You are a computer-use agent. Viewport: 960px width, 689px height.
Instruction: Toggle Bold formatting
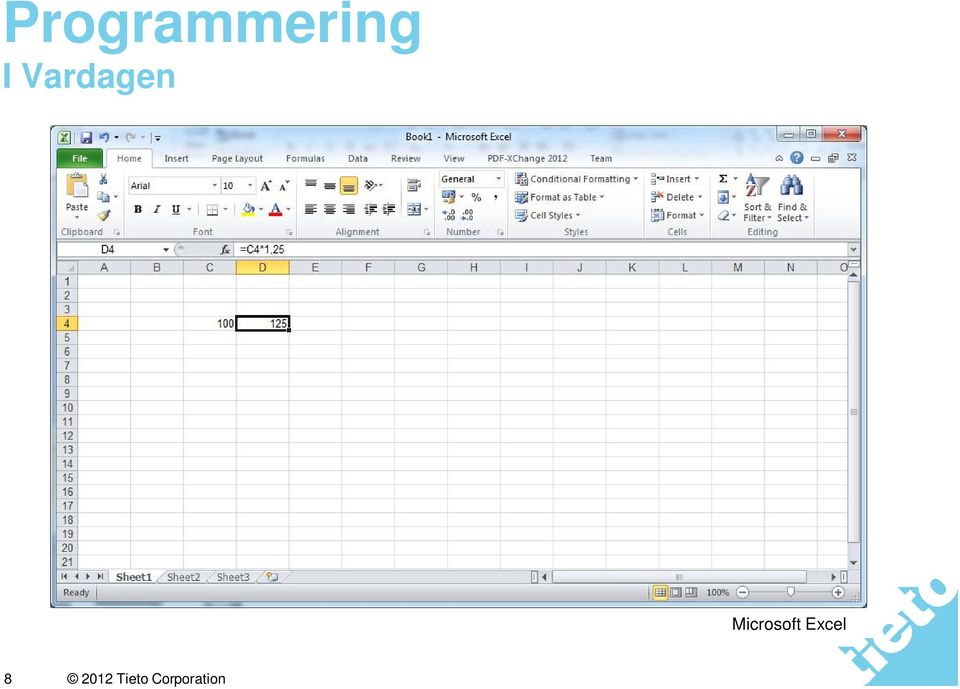[x=138, y=209]
